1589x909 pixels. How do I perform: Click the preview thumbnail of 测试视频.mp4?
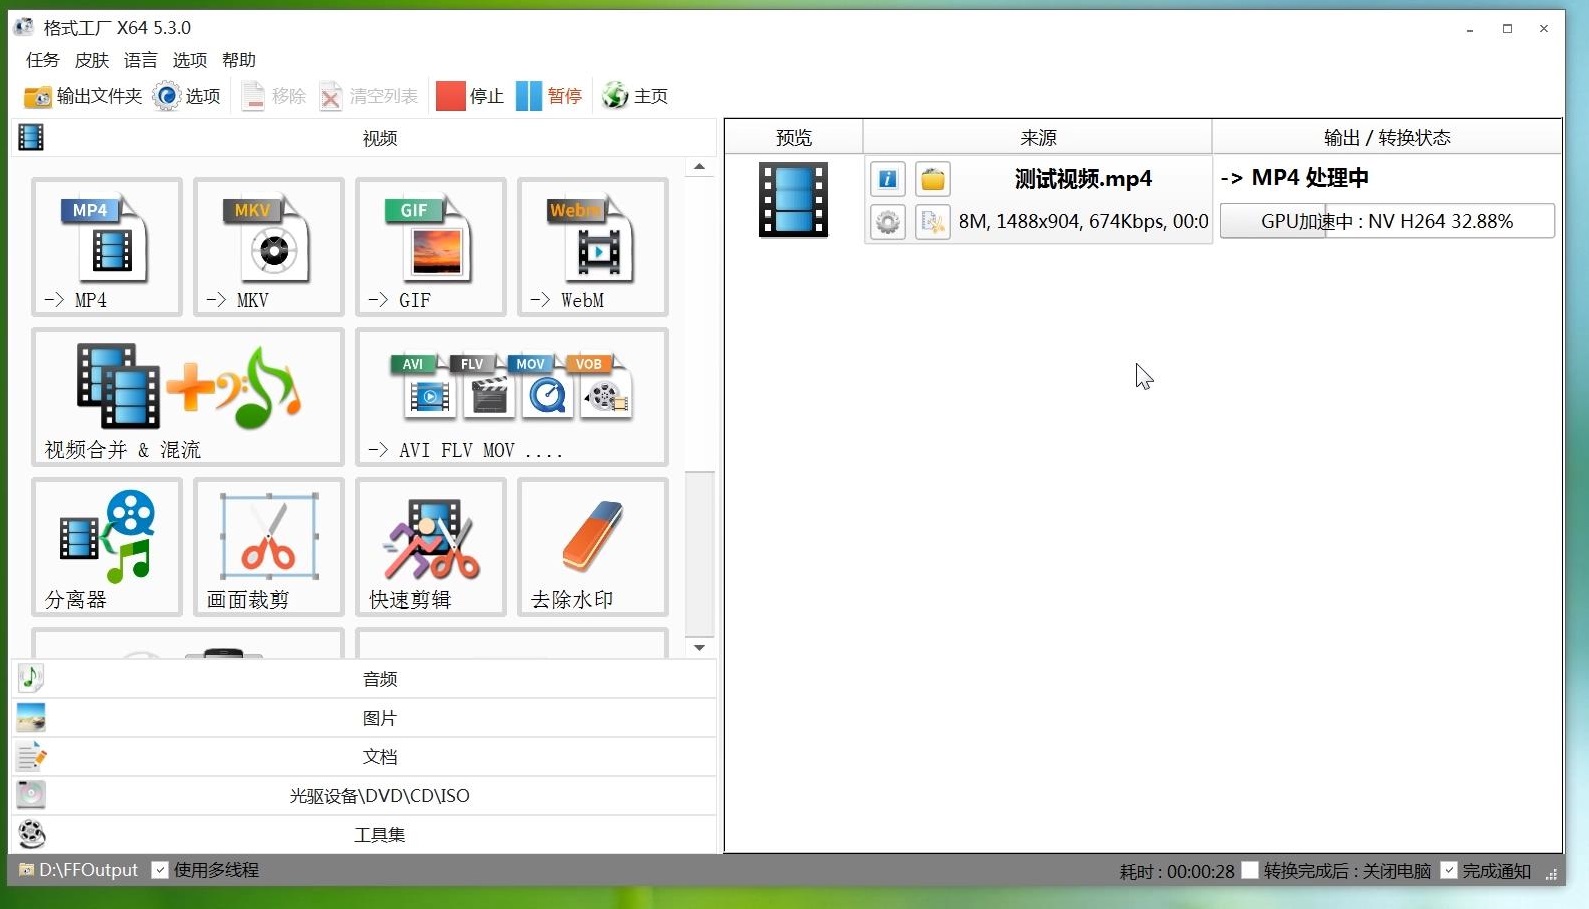pyautogui.click(x=793, y=200)
